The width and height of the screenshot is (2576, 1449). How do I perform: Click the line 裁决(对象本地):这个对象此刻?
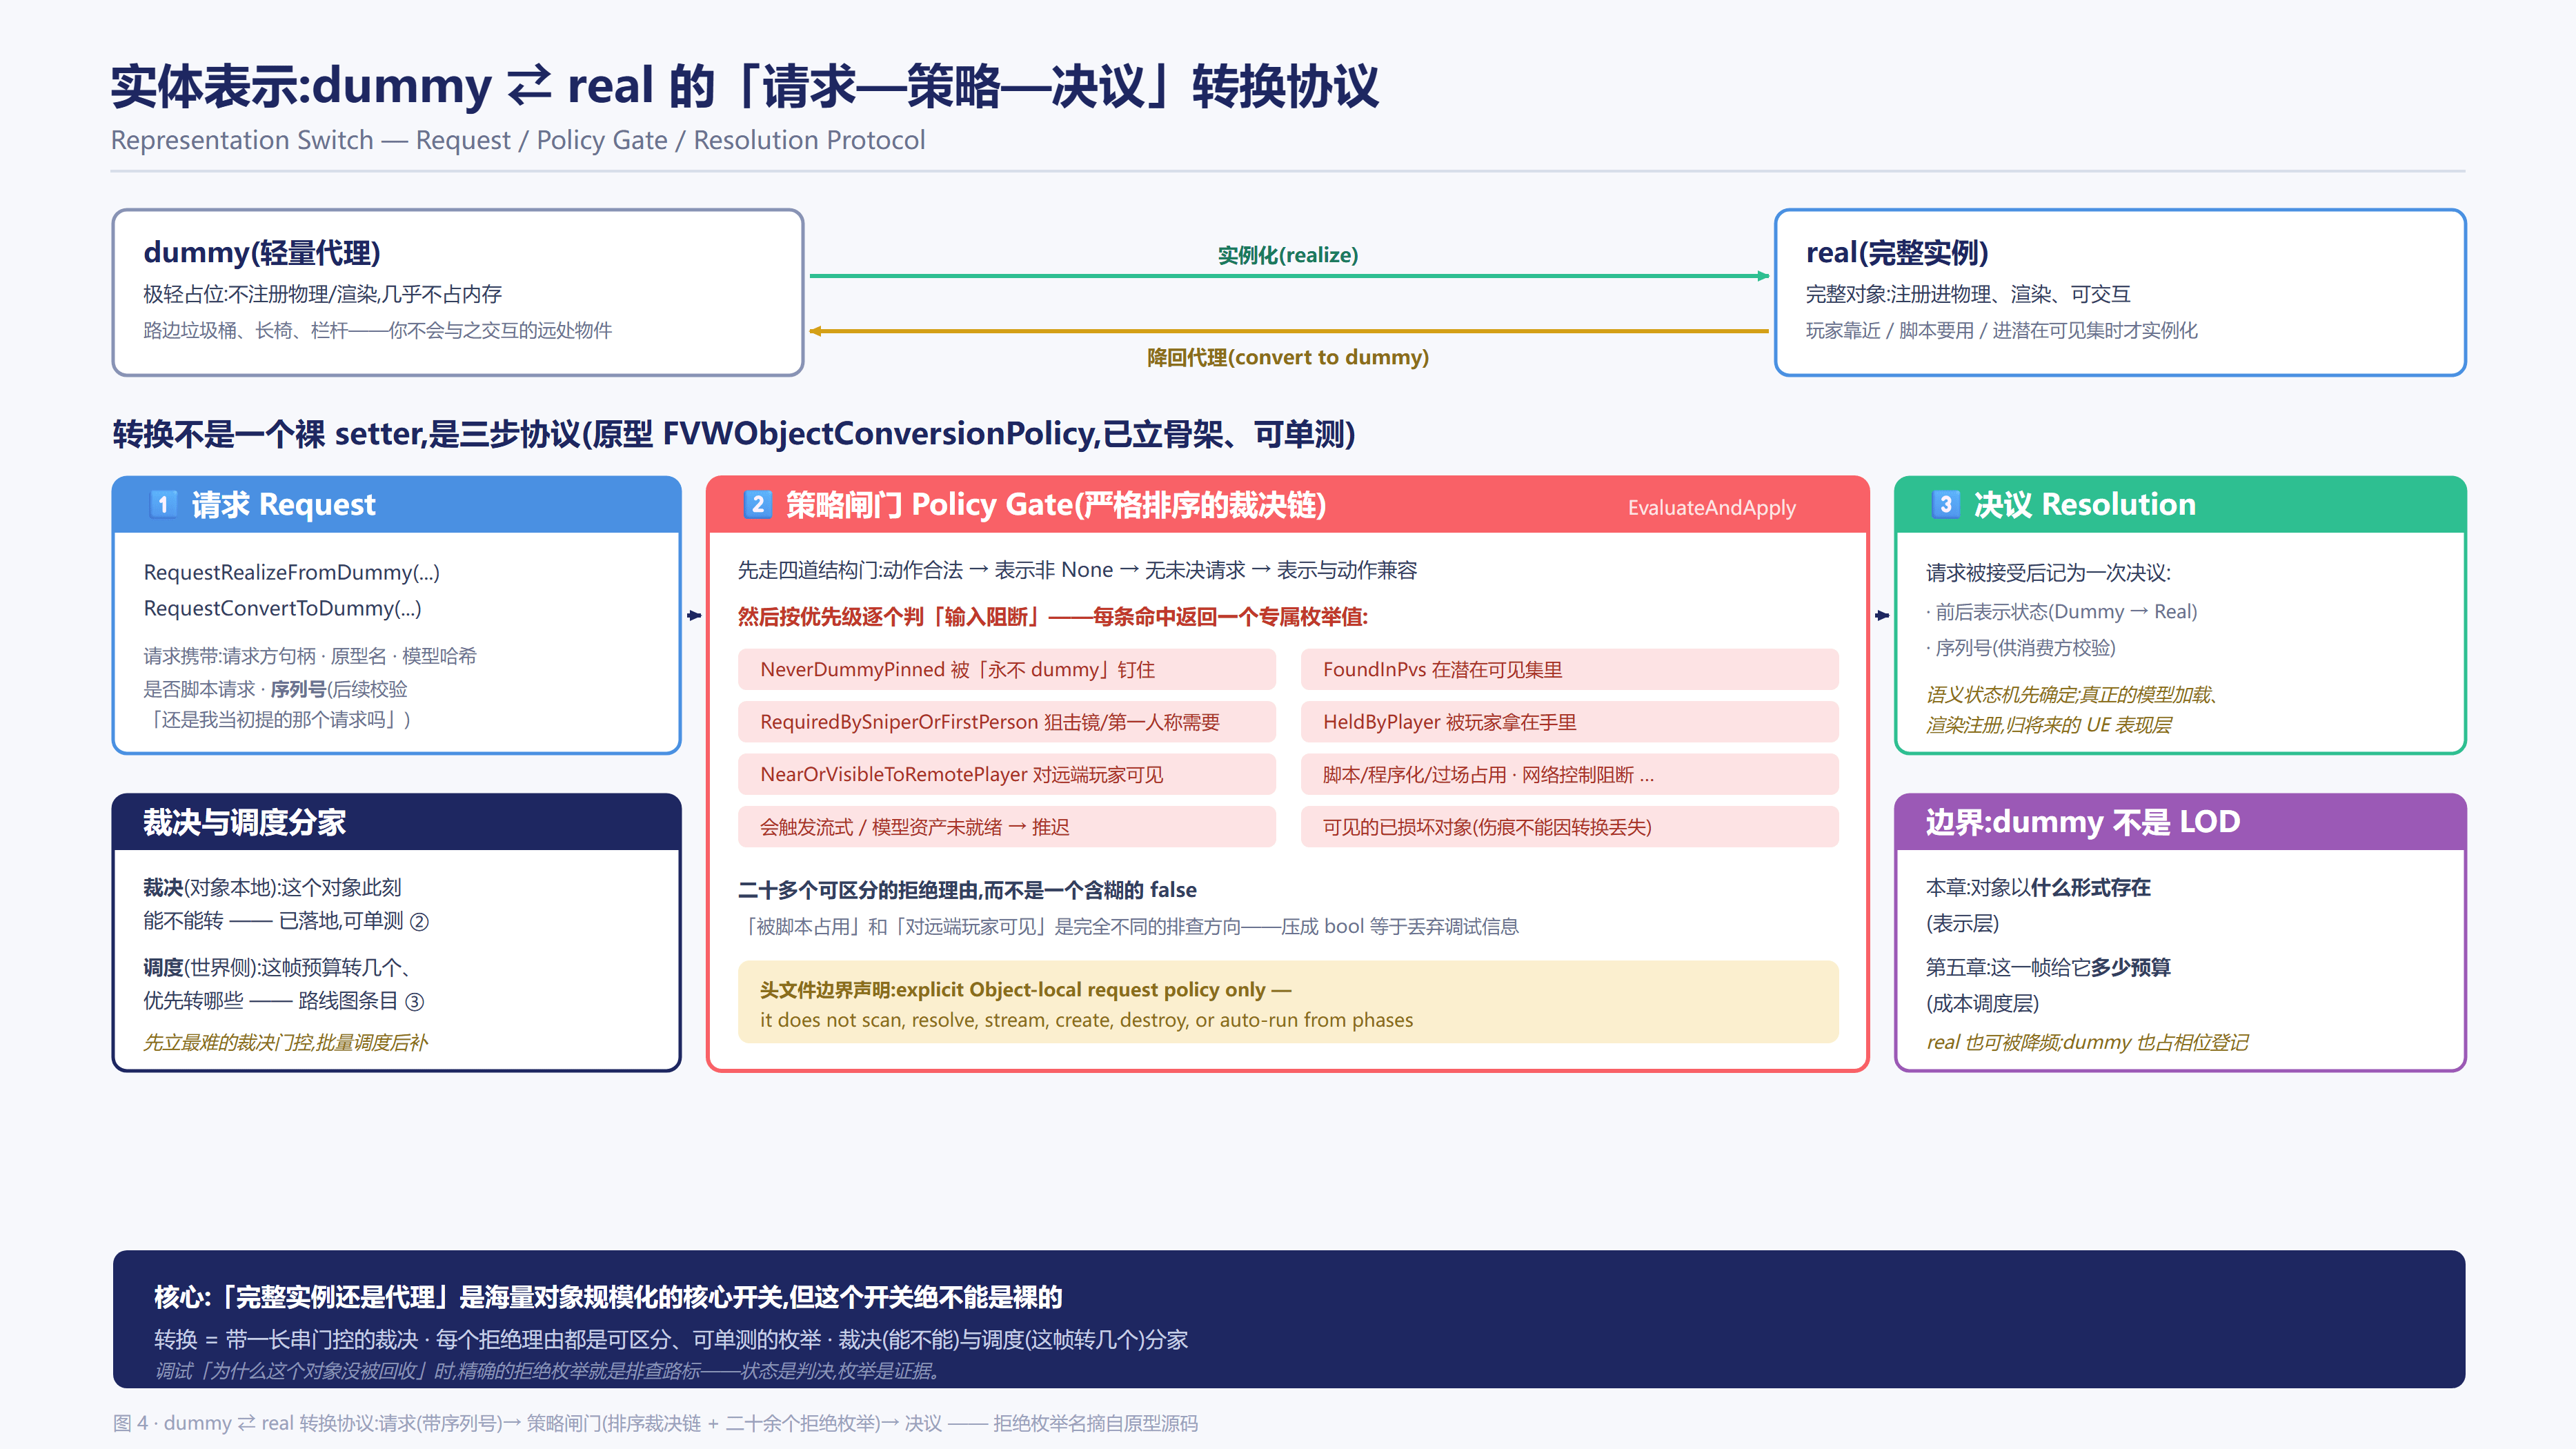(x=272, y=887)
